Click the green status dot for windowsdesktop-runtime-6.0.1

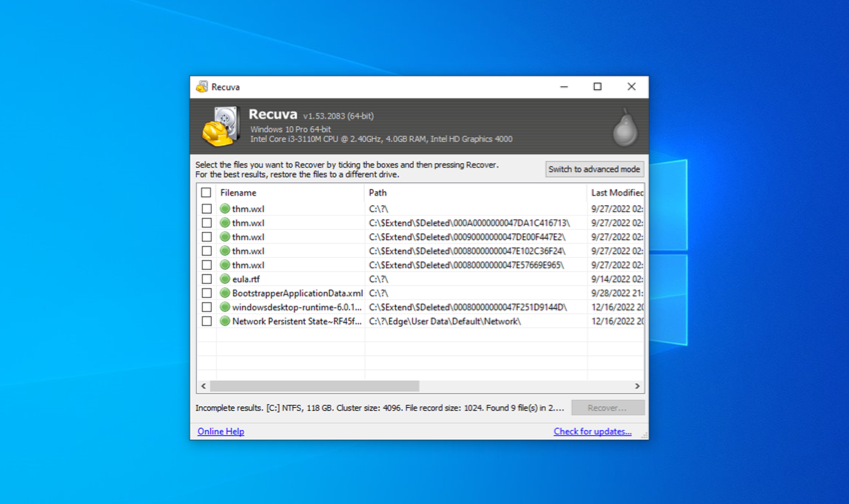225,307
